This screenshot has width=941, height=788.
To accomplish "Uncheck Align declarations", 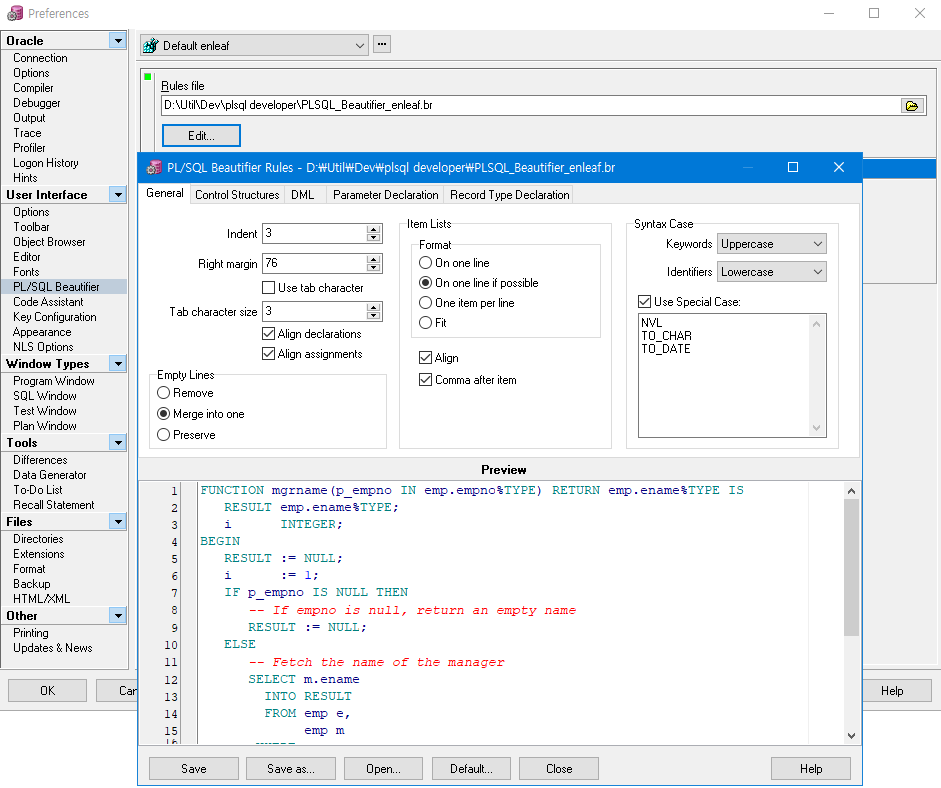I will coord(268,333).
